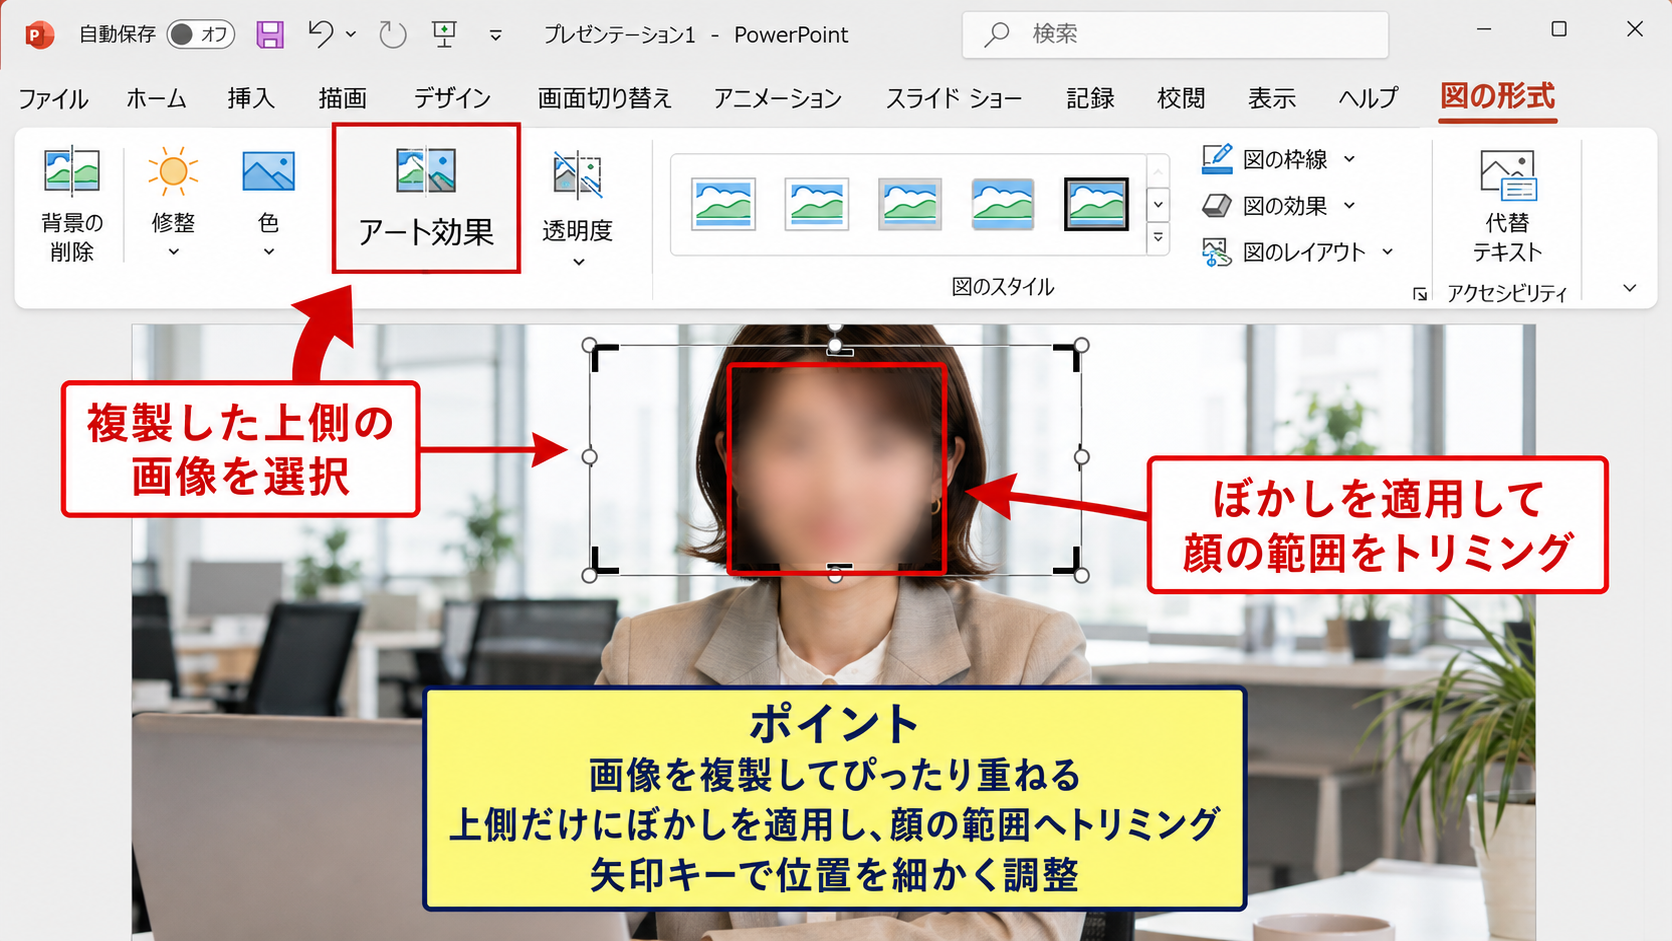The image size is (1672, 941).
Task: Click 図のレイアウト icon
Action: coord(1217,252)
